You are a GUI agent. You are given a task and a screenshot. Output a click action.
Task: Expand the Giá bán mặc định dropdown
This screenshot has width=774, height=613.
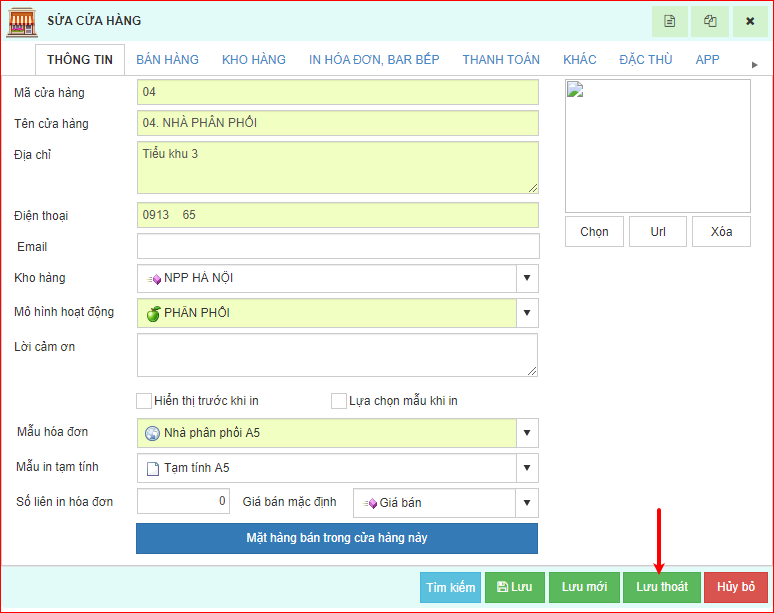point(527,502)
